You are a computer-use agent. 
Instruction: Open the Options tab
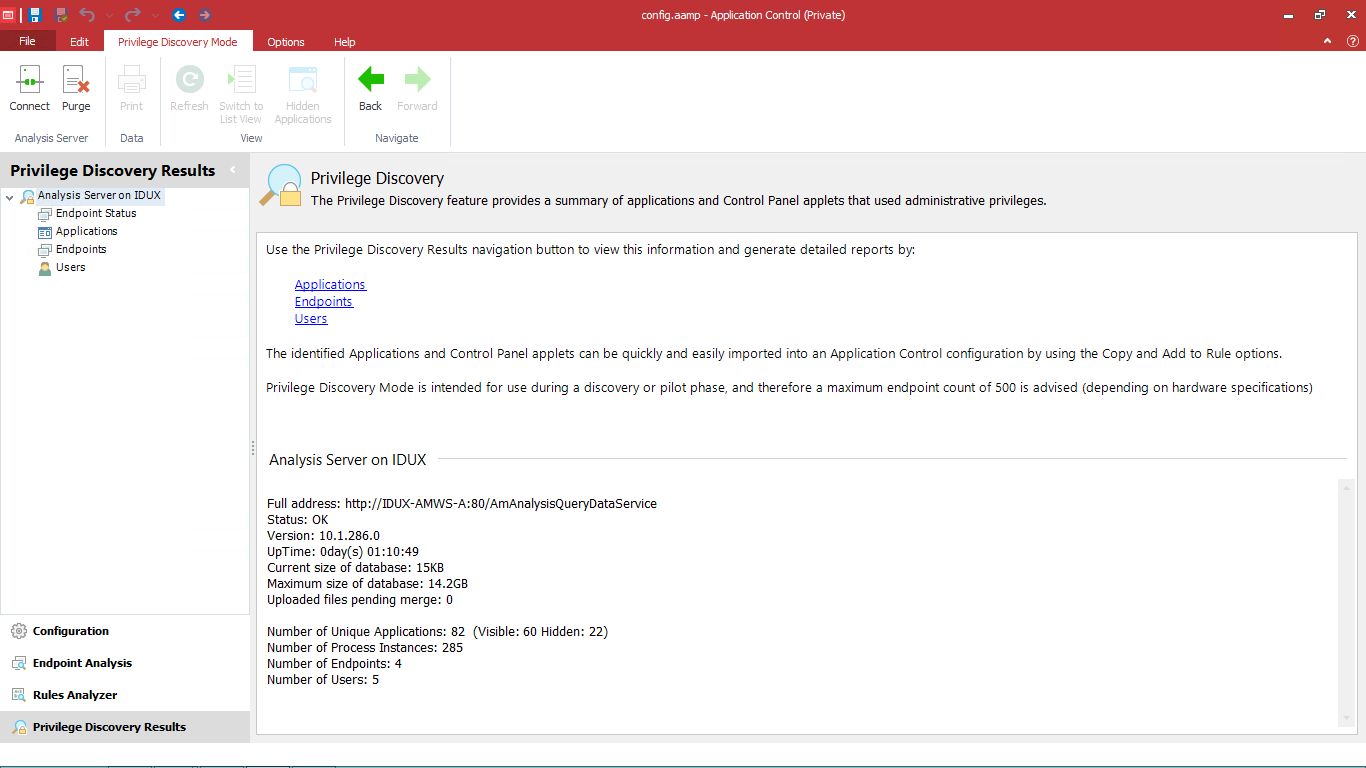coord(286,42)
